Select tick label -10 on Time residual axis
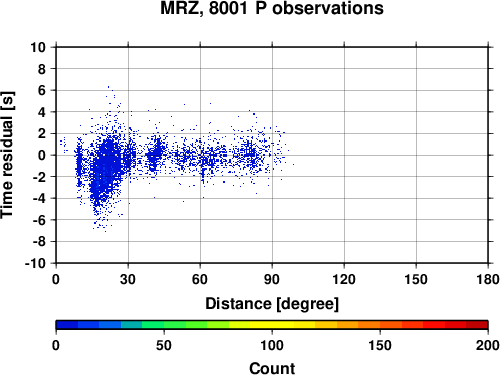The image size is (500, 375). pyautogui.click(x=36, y=263)
